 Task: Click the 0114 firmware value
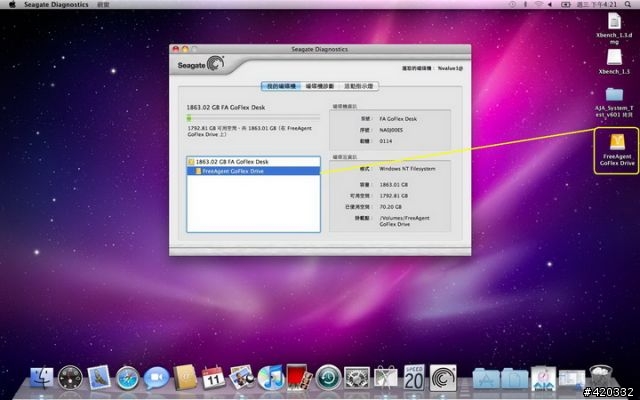pyautogui.click(x=386, y=141)
